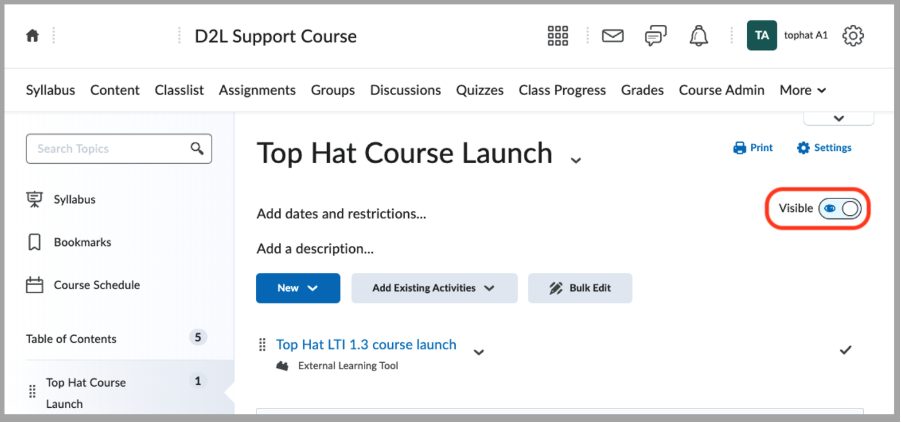This screenshot has height=423, width=901.
Task: Click the Settings link
Action: 824,148
